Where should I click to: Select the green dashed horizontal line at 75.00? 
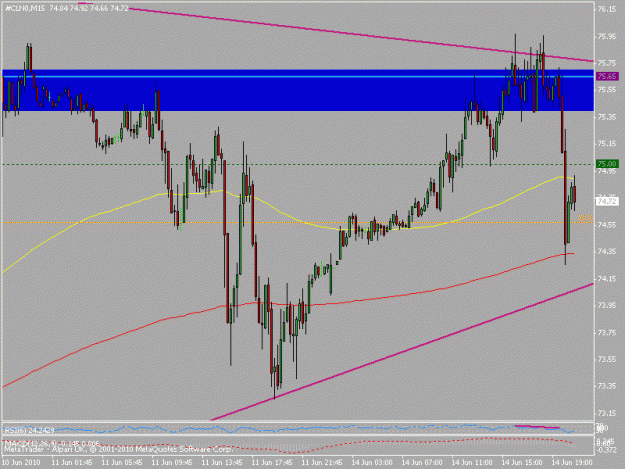(298, 164)
